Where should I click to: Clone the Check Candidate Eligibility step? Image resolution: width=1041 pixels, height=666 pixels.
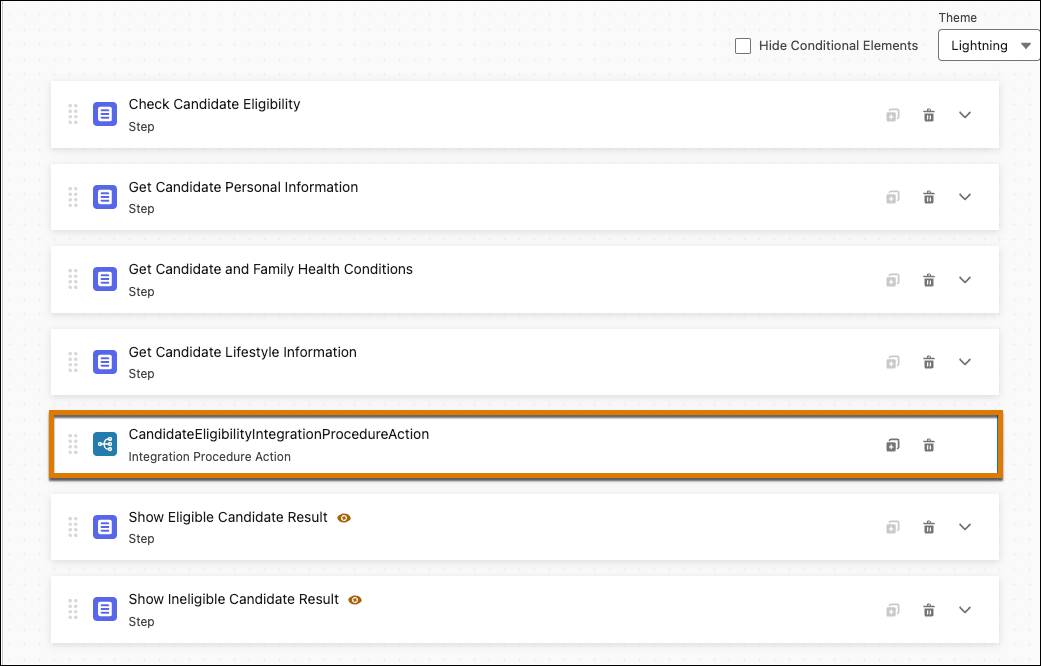click(893, 115)
